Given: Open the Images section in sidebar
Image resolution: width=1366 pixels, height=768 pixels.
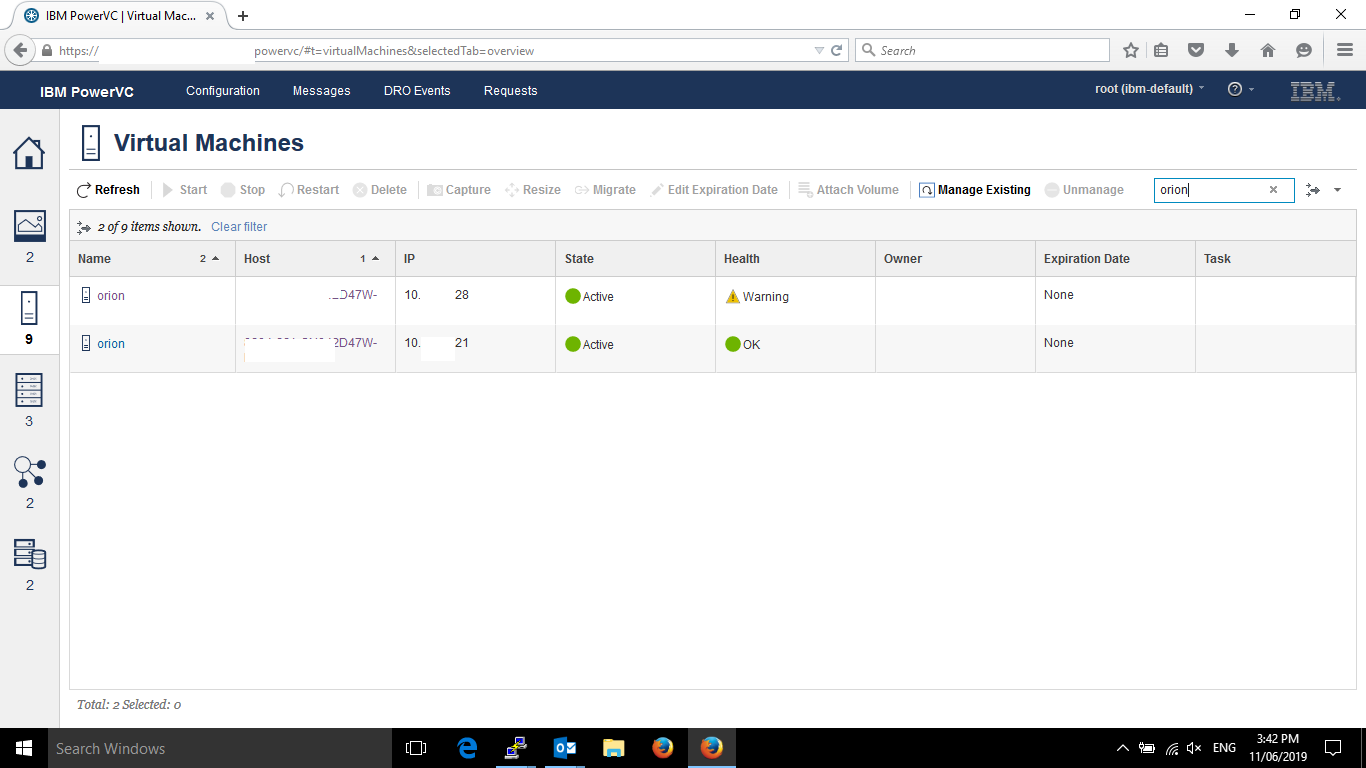Looking at the screenshot, I should (29, 226).
